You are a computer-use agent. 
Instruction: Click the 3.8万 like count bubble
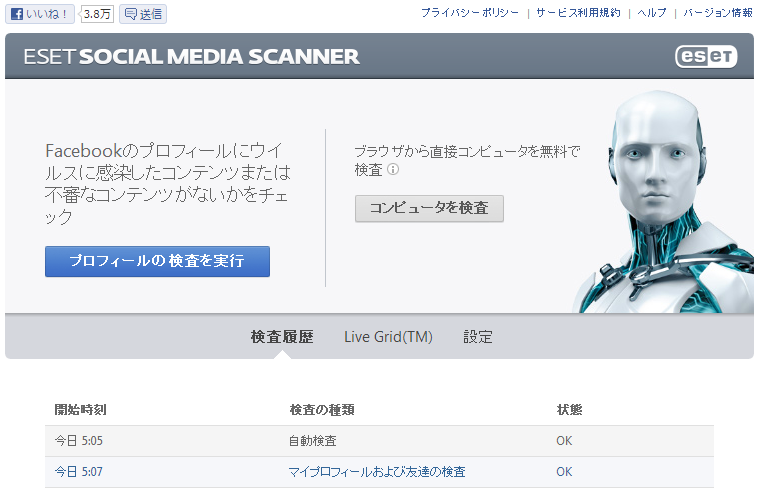click(x=97, y=14)
